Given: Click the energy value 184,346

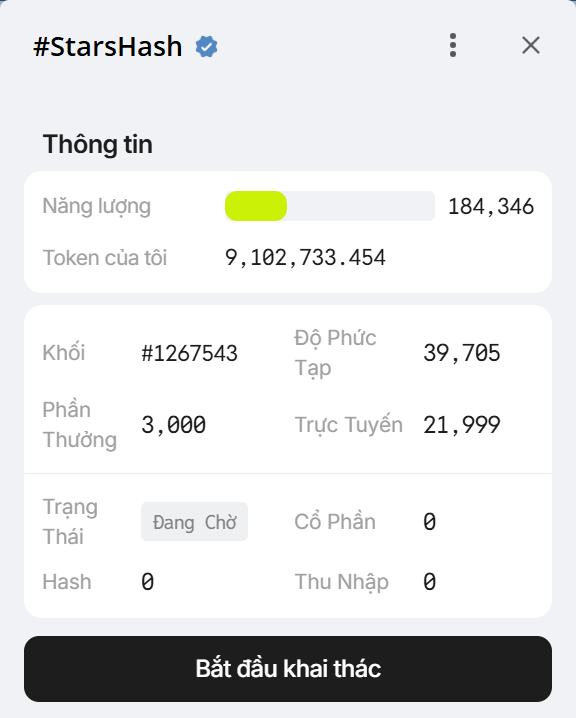Looking at the screenshot, I should click(x=490, y=207).
